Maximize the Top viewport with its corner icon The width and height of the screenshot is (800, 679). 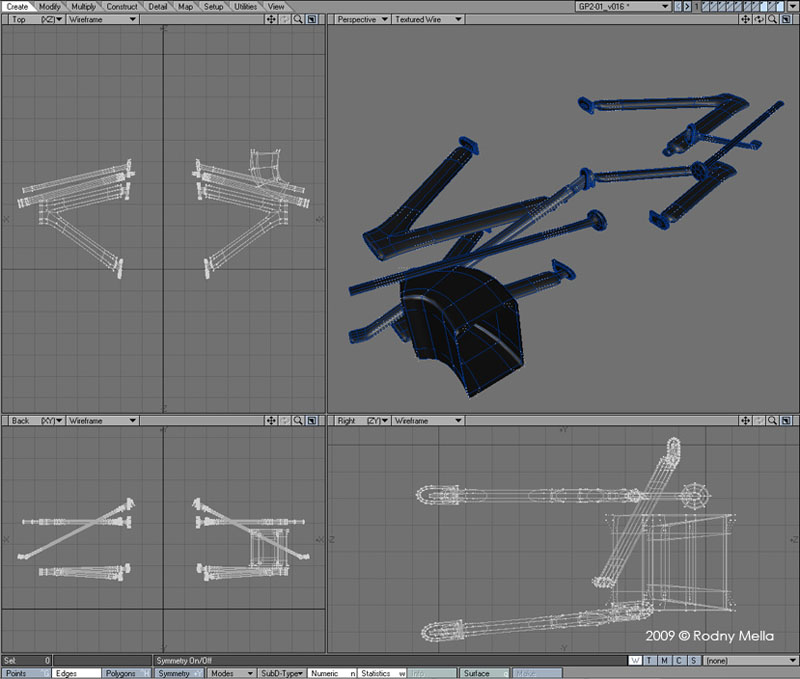click(x=311, y=19)
